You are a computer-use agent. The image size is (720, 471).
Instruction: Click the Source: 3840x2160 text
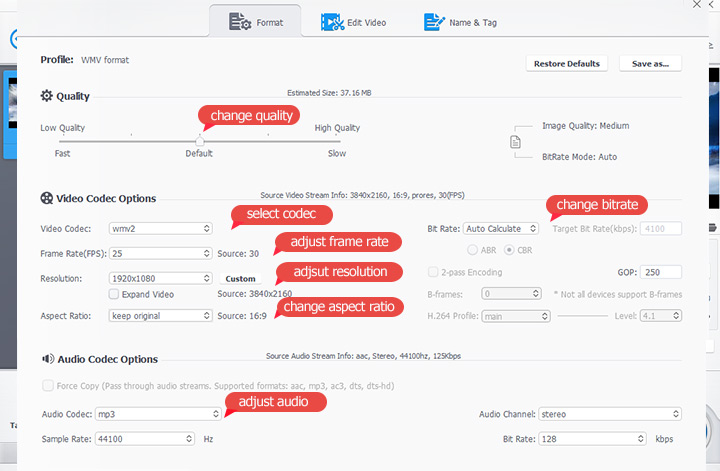point(254,293)
